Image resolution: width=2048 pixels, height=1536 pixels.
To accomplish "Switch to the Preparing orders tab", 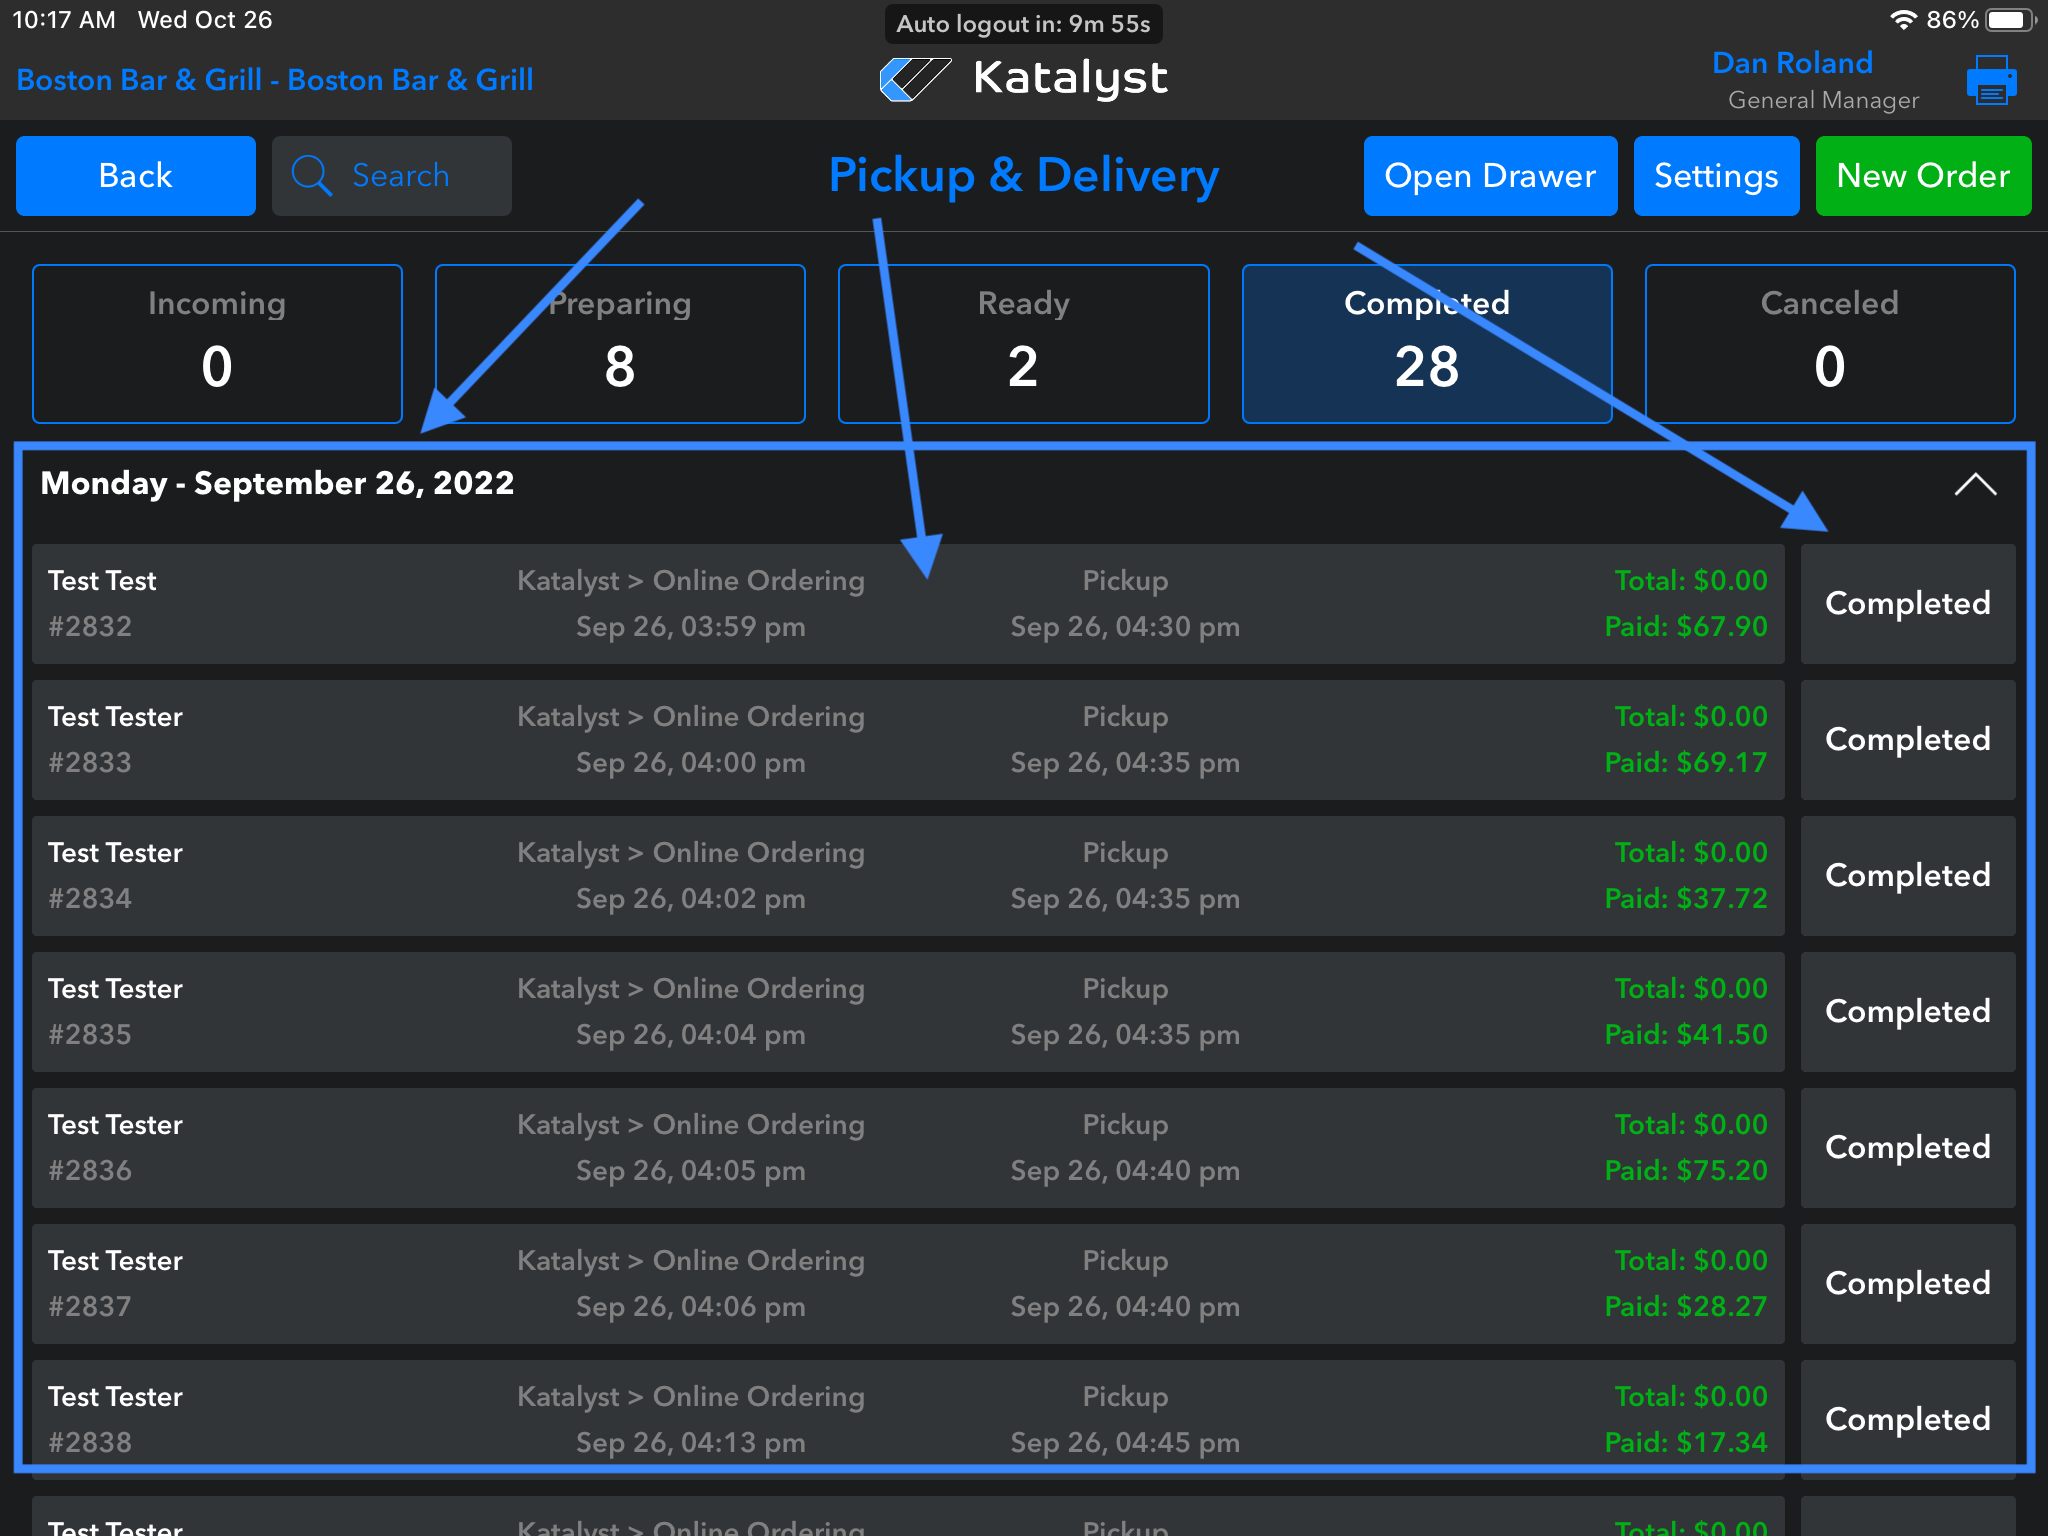I will pos(620,344).
